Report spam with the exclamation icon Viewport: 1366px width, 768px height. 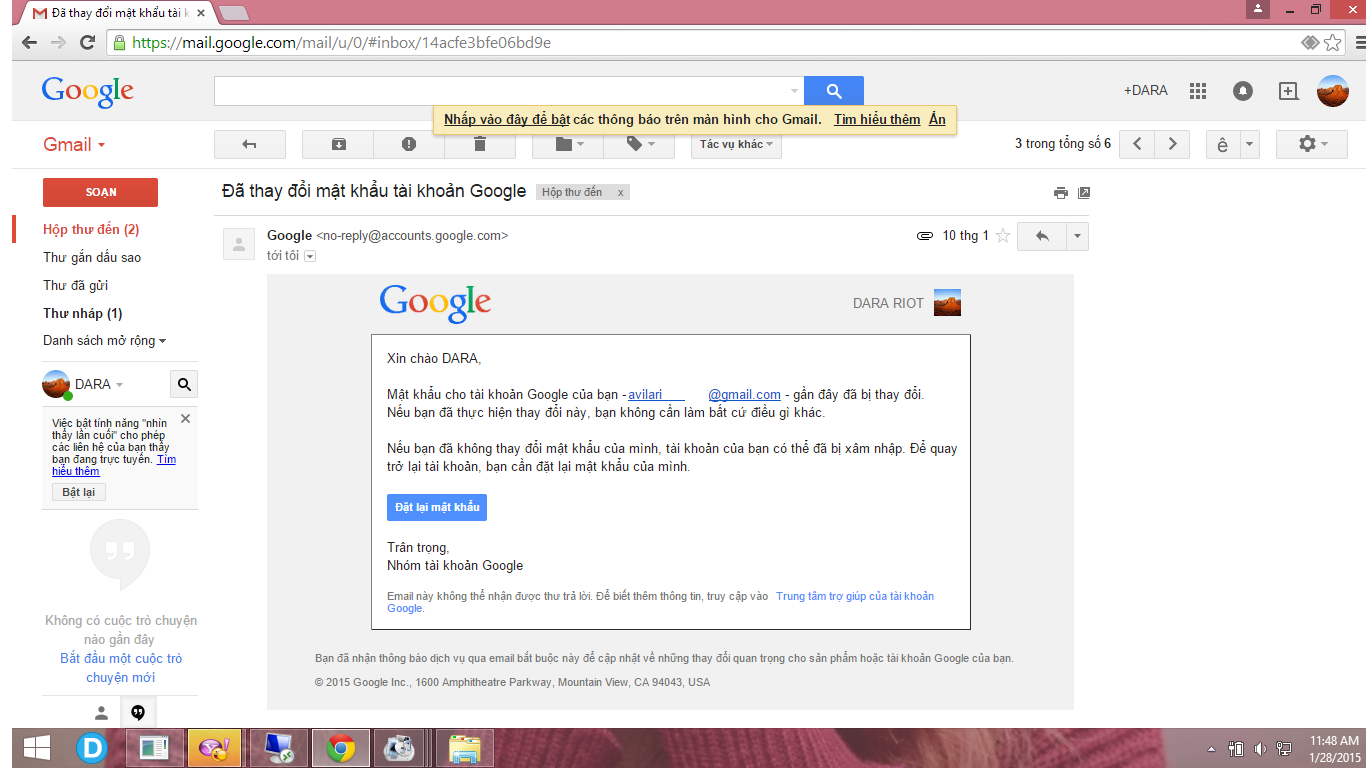point(409,144)
